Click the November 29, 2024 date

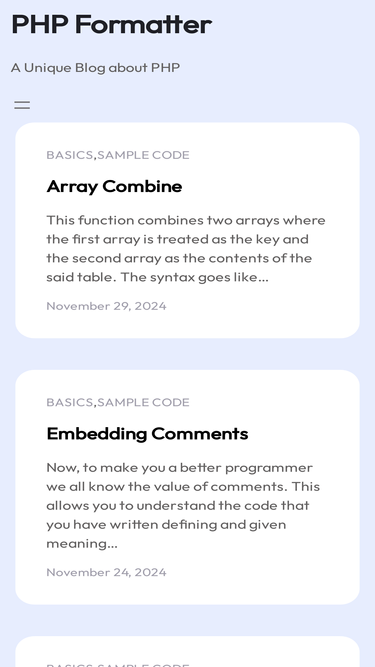pos(106,306)
